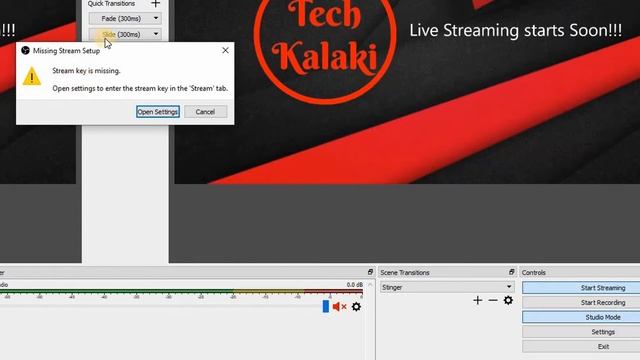
Task: Click the 'Quick Transitions' label
Action: (111, 4)
